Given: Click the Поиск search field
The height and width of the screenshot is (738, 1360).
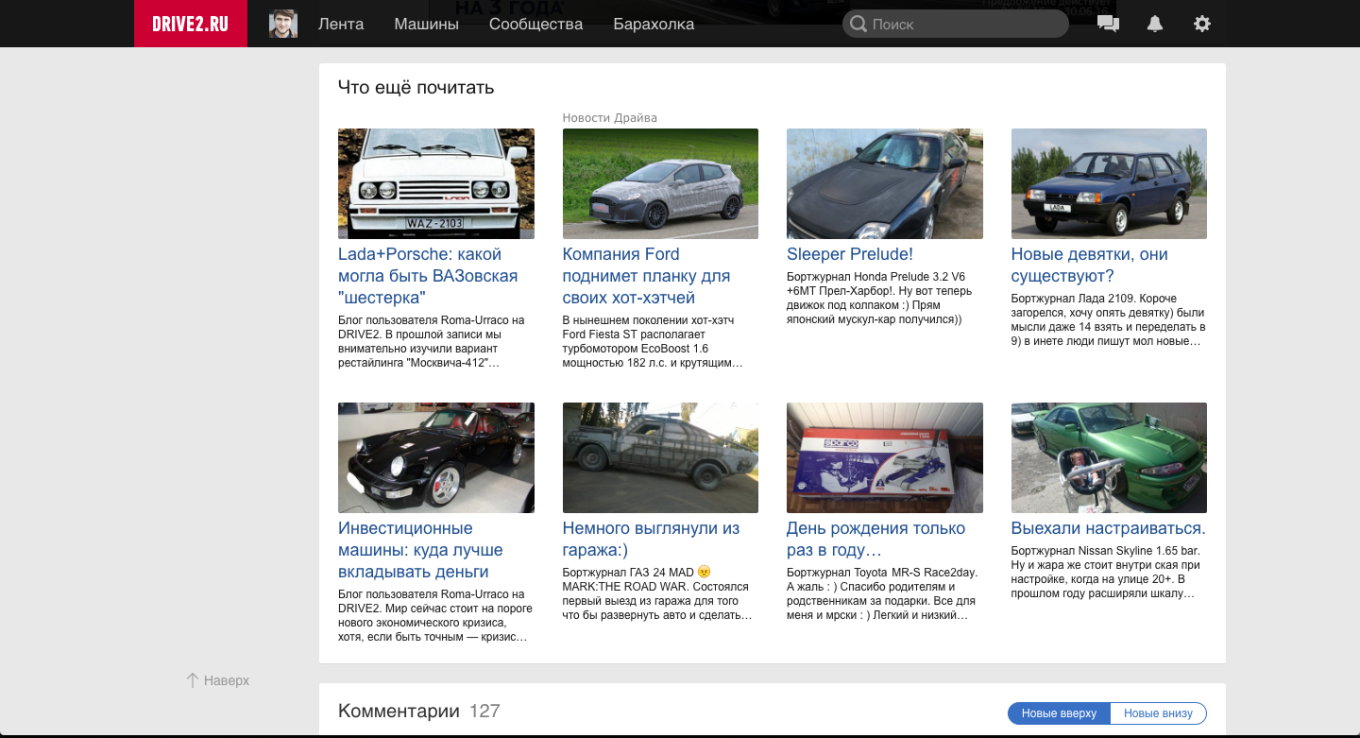Looking at the screenshot, I should 955,24.
